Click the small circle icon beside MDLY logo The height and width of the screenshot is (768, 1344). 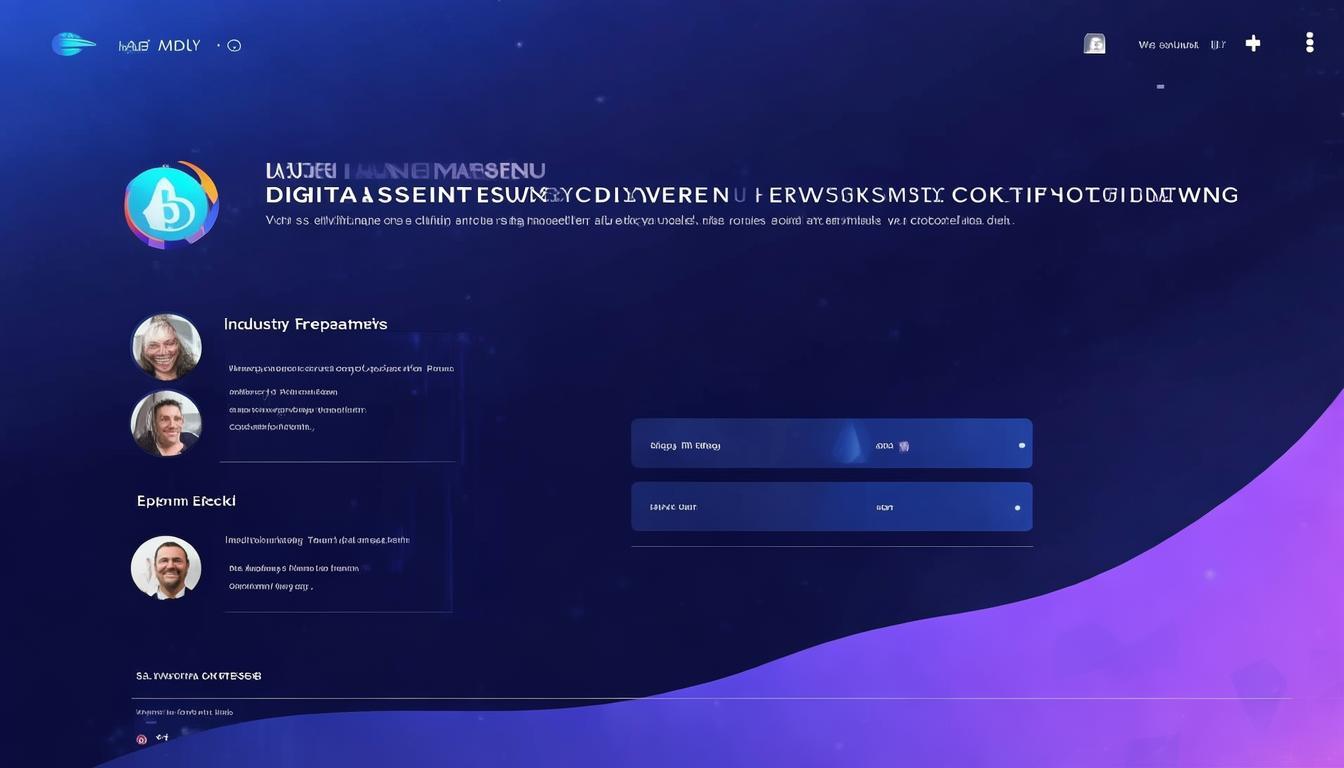click(x=234, y=45)
